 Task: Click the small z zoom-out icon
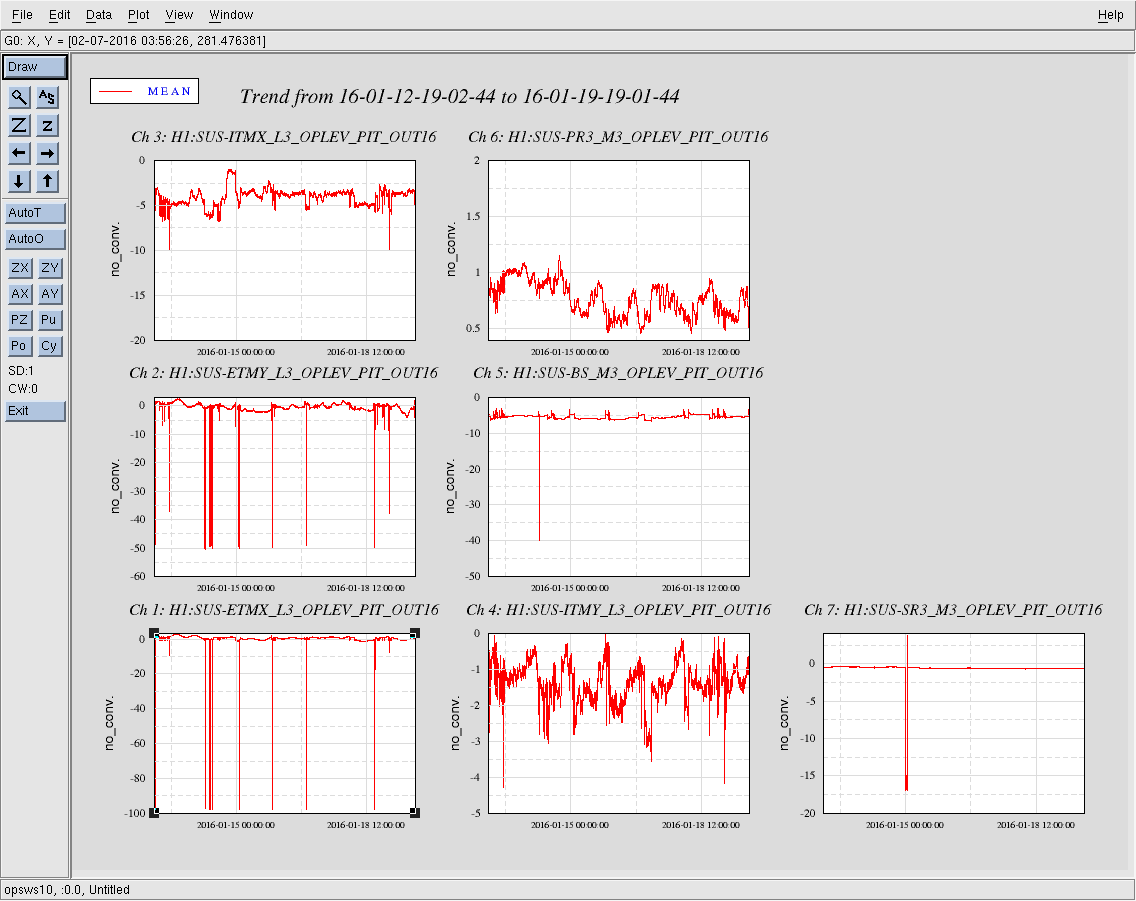[48, 125]
